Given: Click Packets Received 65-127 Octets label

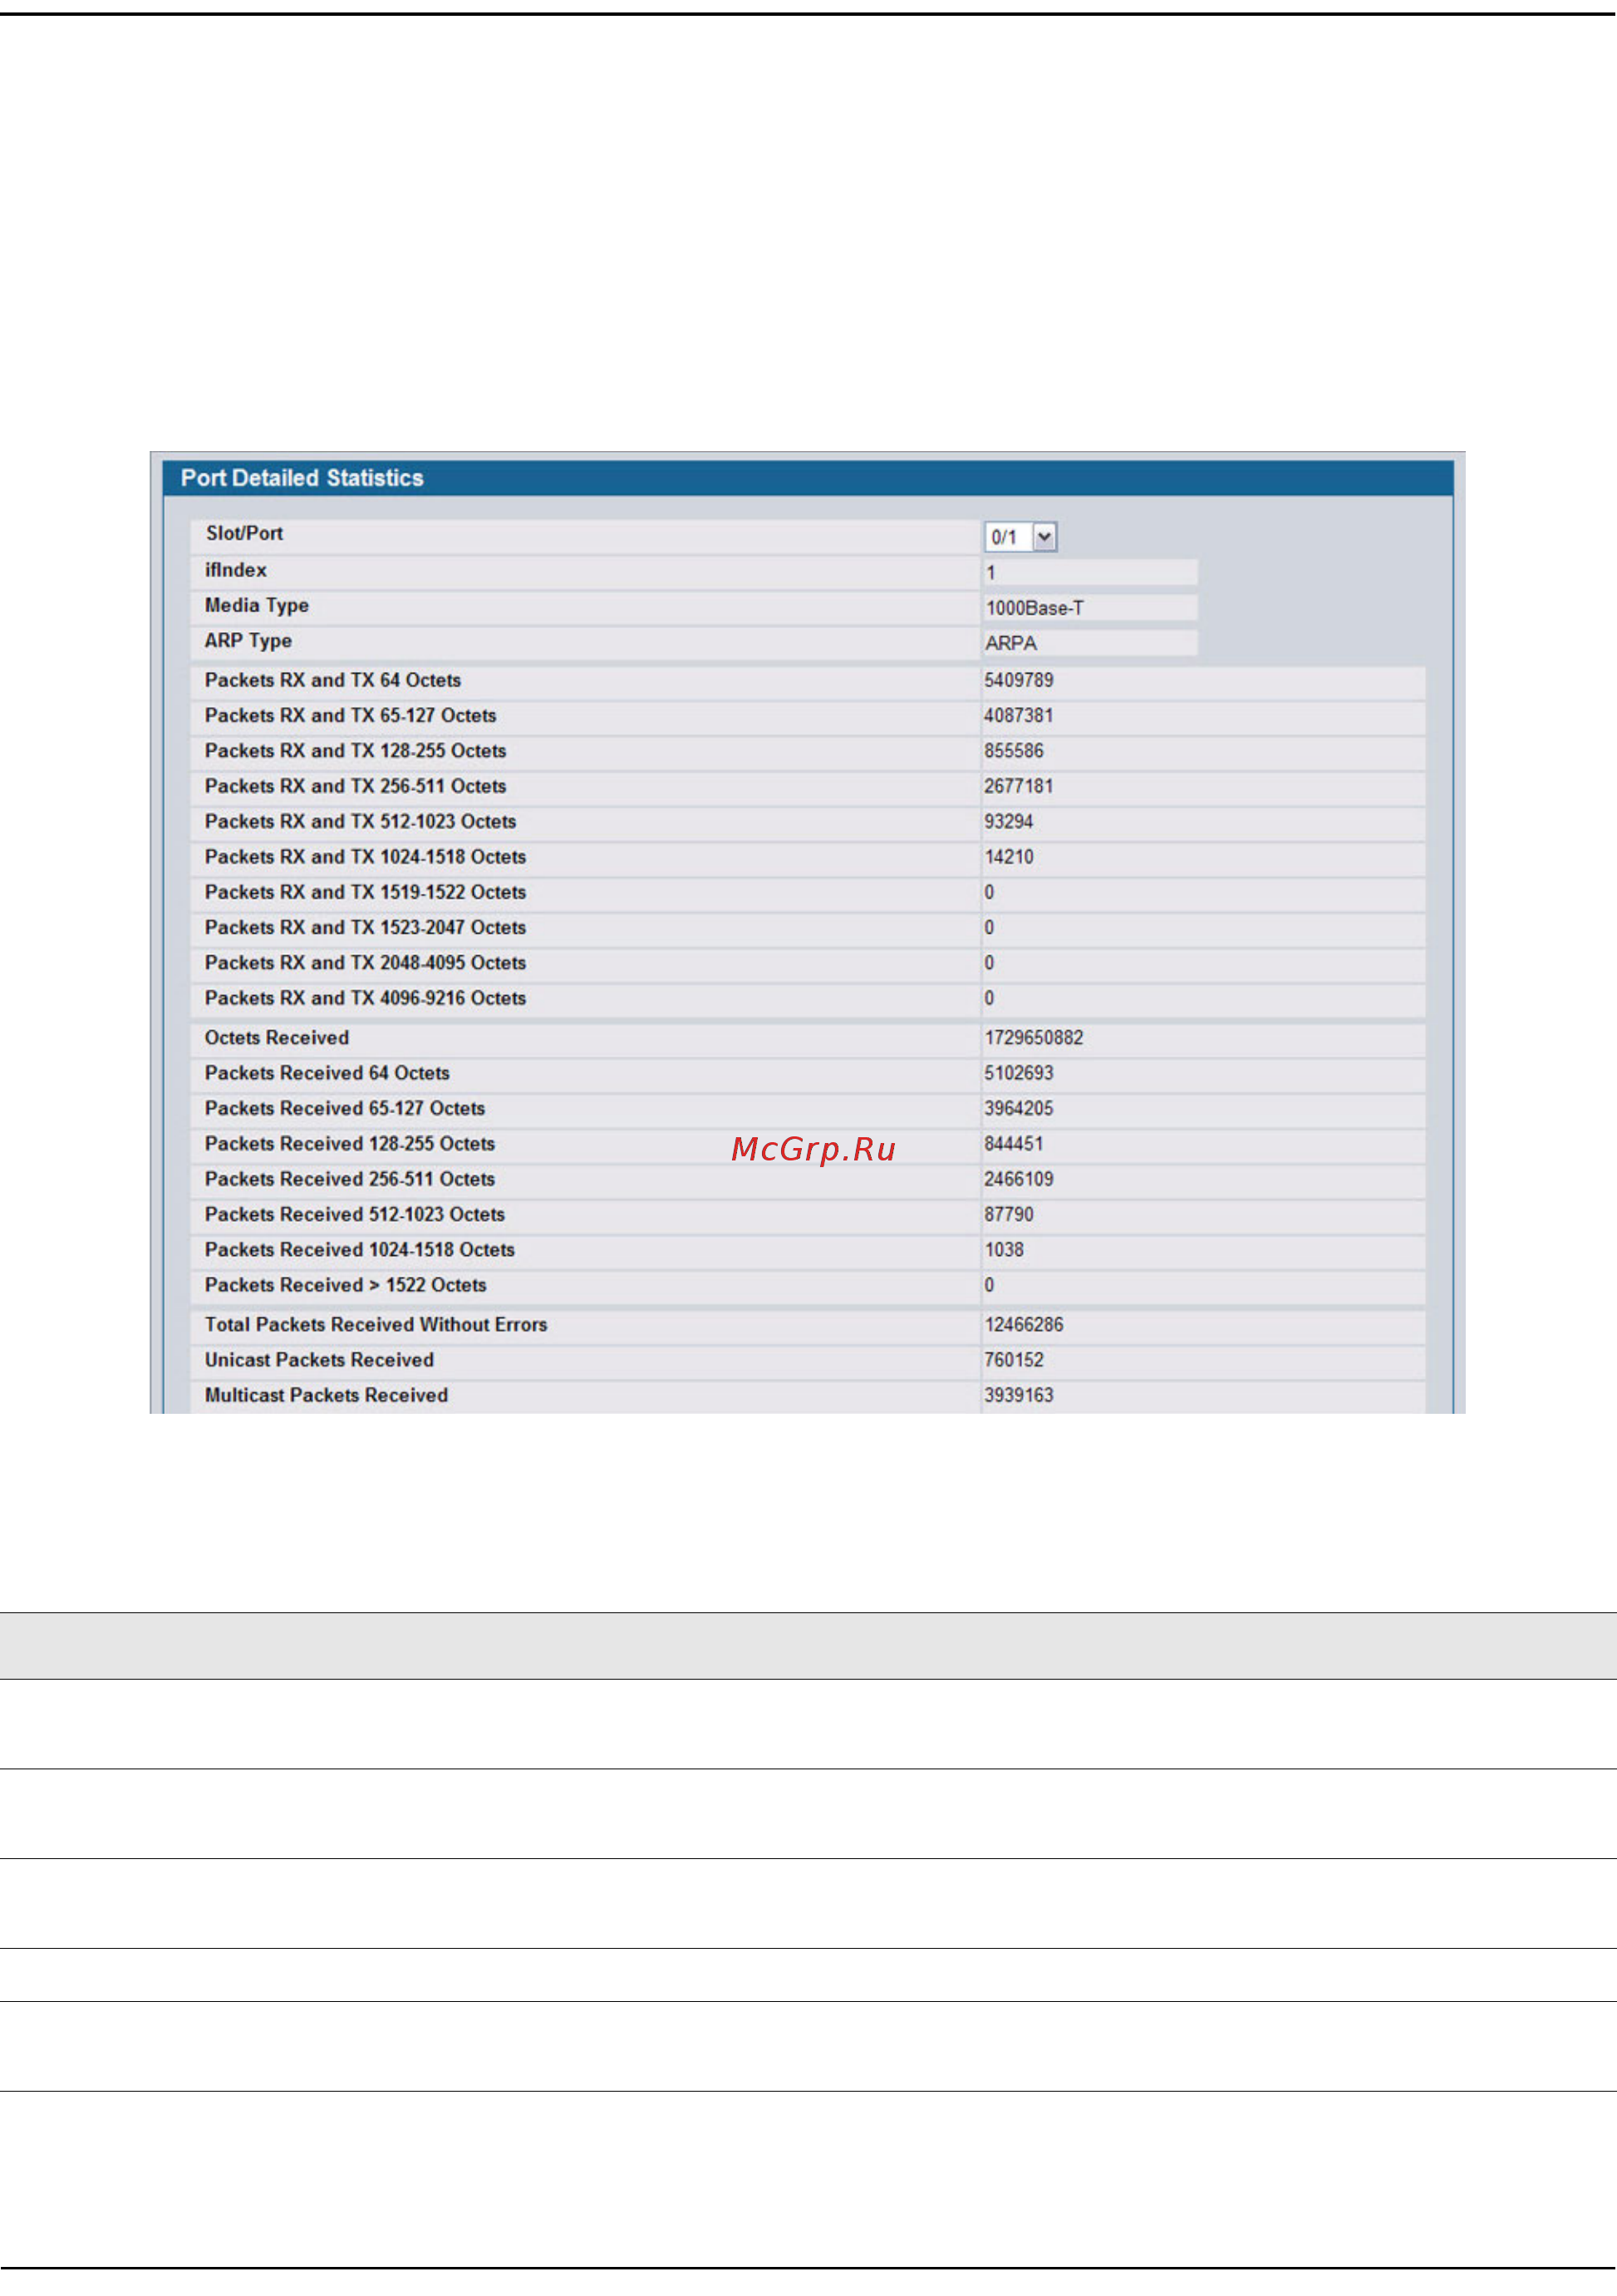Looking at the screenshot, I should pyautogui.click(x=345, y=1108).
